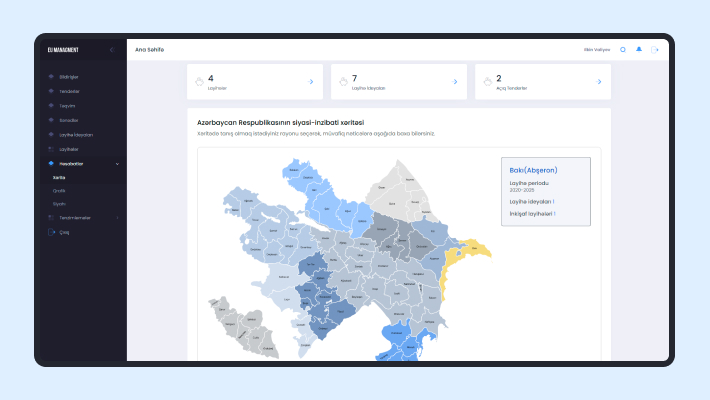Select the yellow Bakı (Abşeron) region on map
710x400 pixels.
(x=475, y=252)
